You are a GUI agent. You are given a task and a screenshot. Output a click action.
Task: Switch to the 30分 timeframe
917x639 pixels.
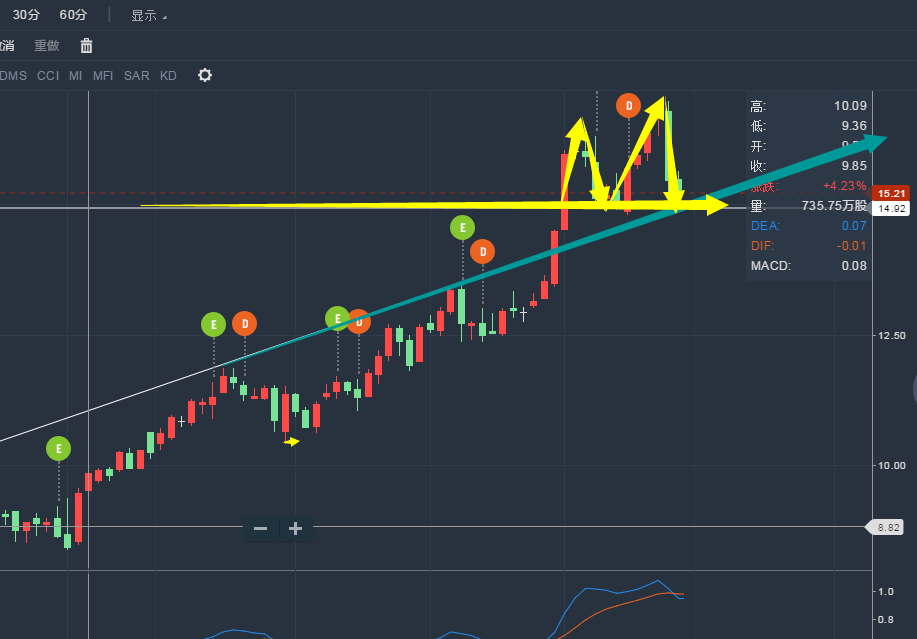click(26, 15)
